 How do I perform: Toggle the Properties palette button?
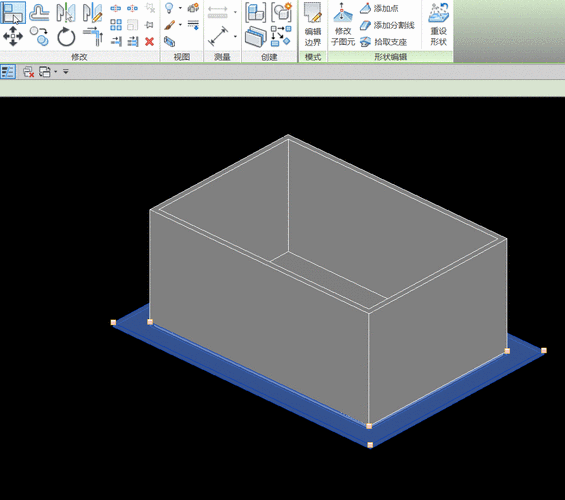coord(8,71)
